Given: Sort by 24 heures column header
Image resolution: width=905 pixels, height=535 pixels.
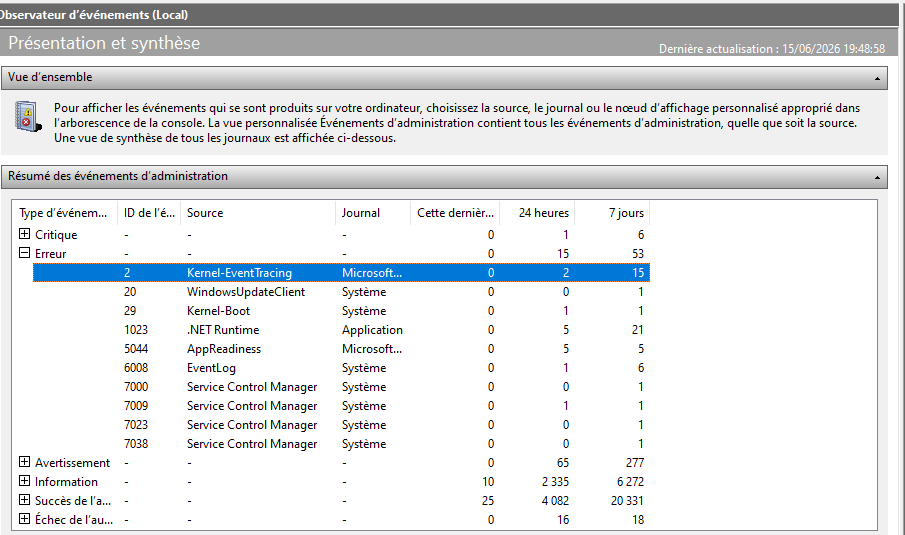Looking at the screenshot, I should click(x=537, y=213).
